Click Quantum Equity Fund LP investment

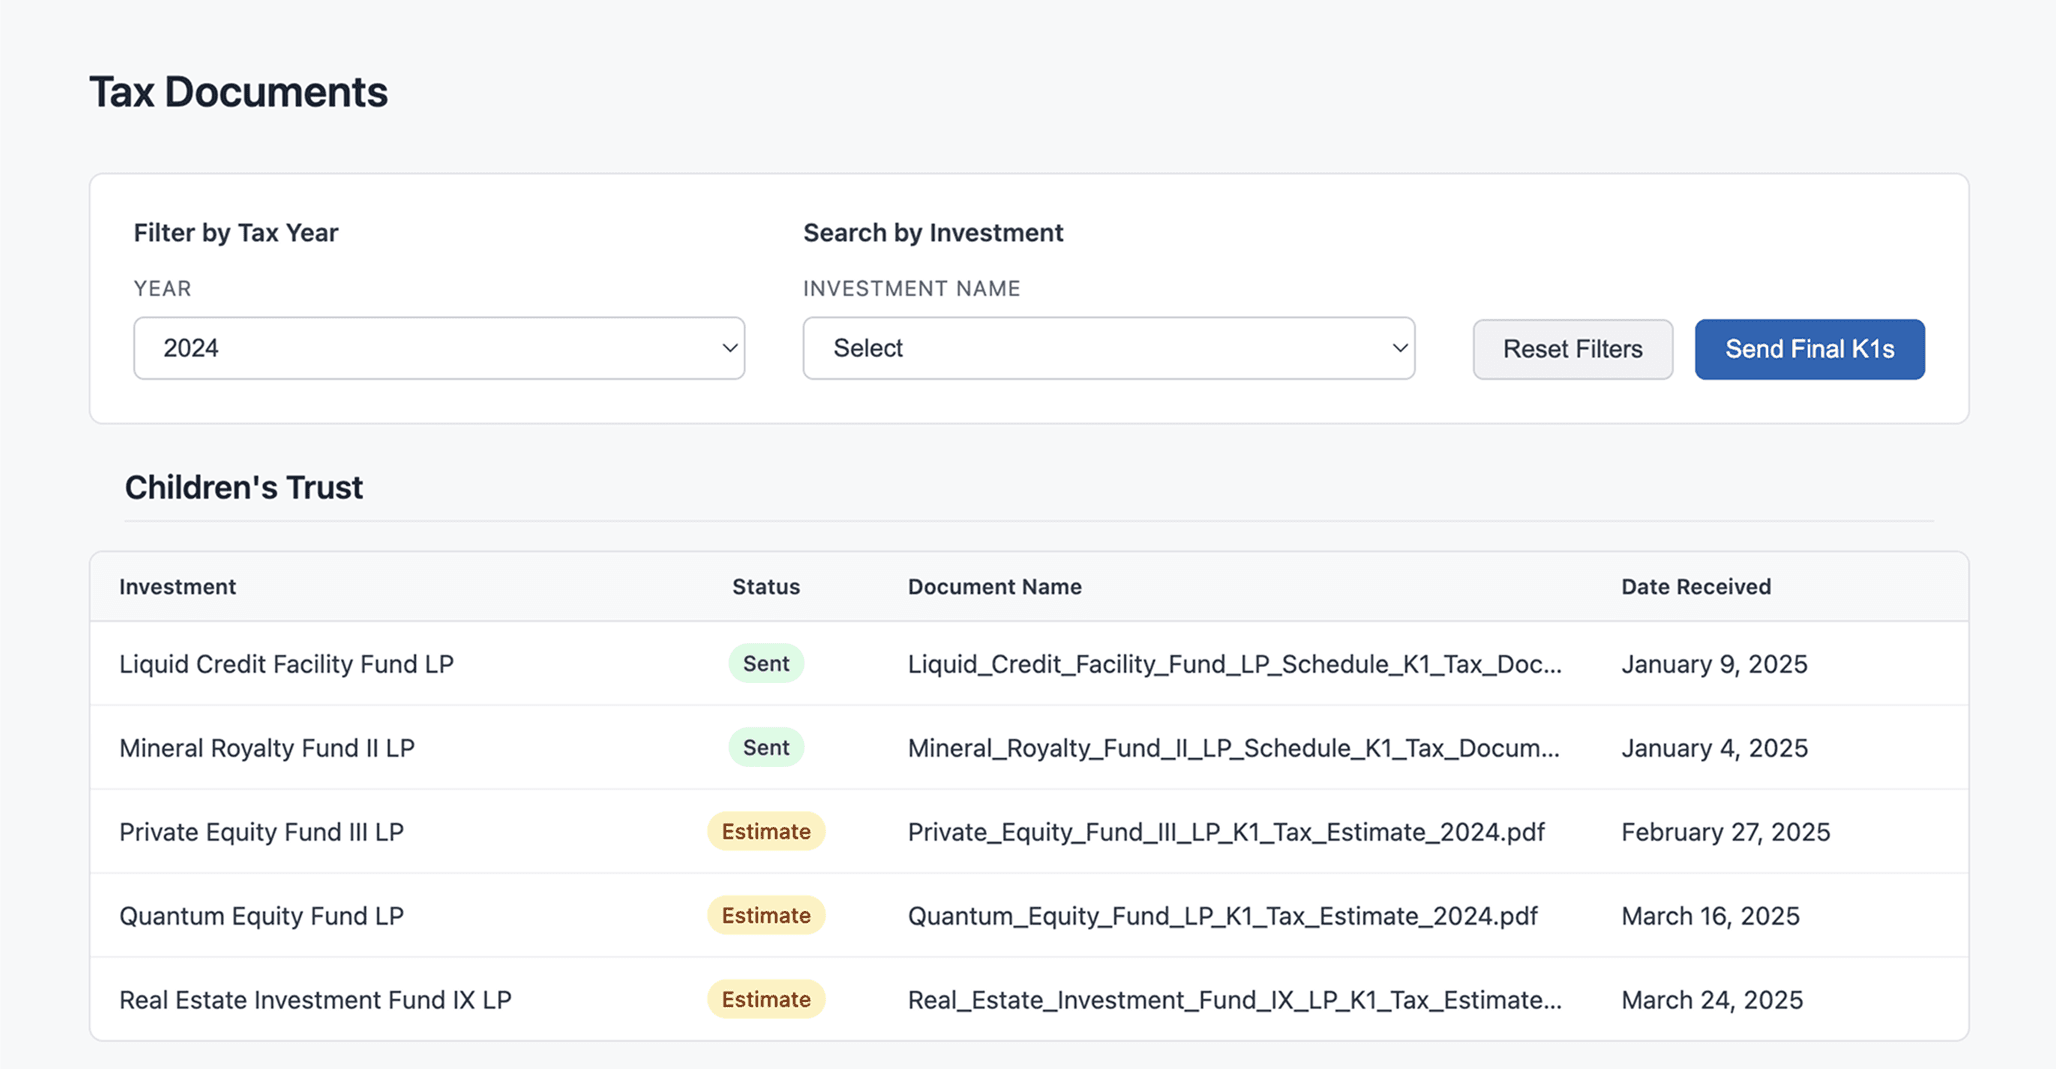[262, 916]
